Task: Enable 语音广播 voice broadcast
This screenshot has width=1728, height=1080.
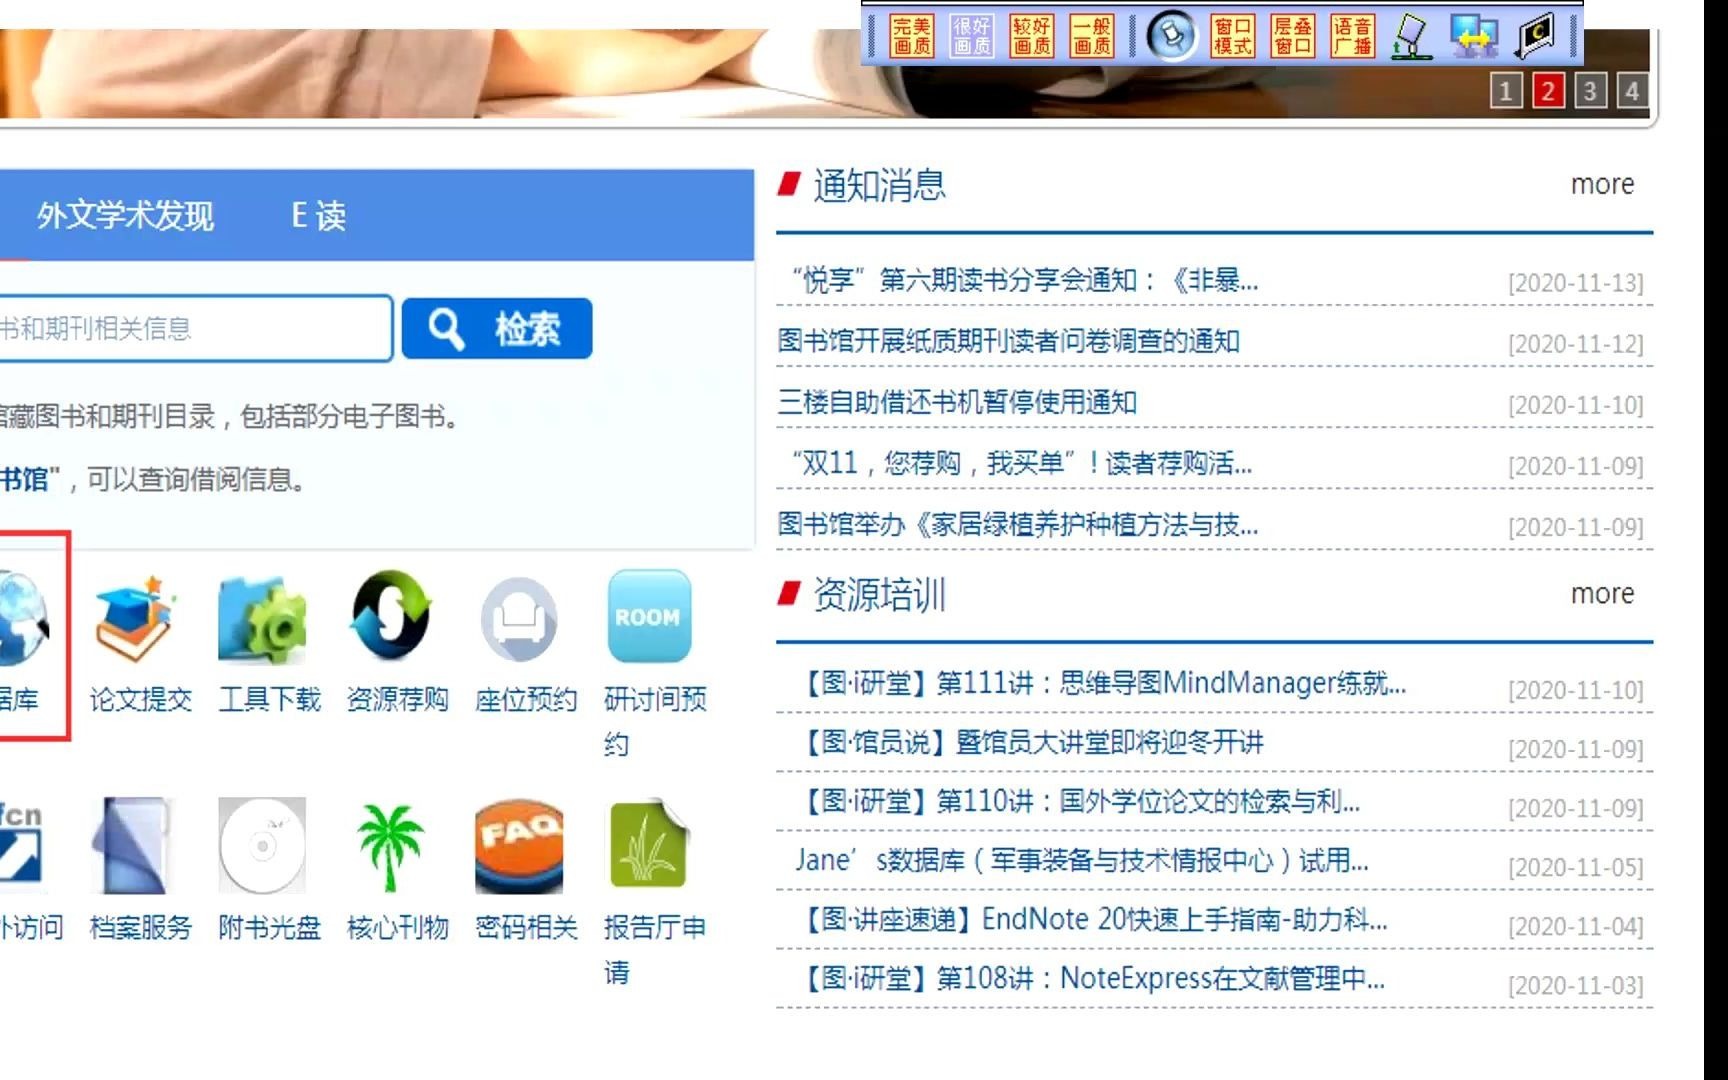Action: 1353,36
